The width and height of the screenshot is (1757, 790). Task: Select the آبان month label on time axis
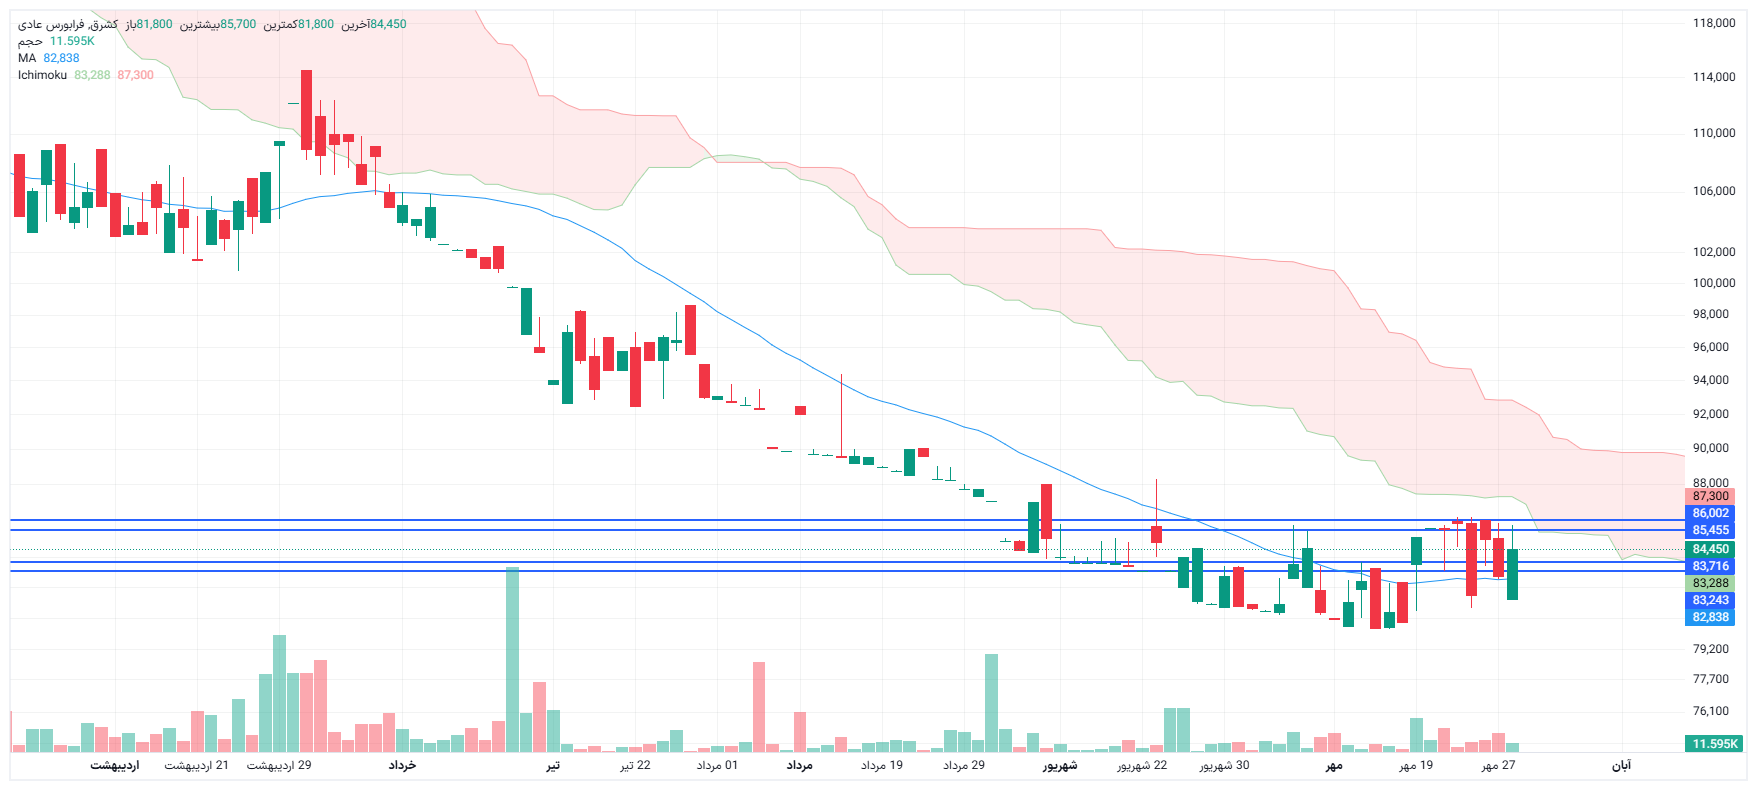coord(1621,765)
